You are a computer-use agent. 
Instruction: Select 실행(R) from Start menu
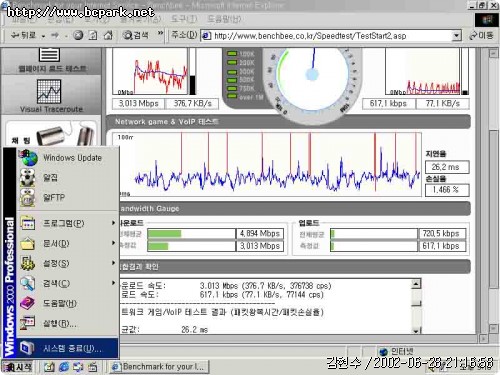point(68,323)
